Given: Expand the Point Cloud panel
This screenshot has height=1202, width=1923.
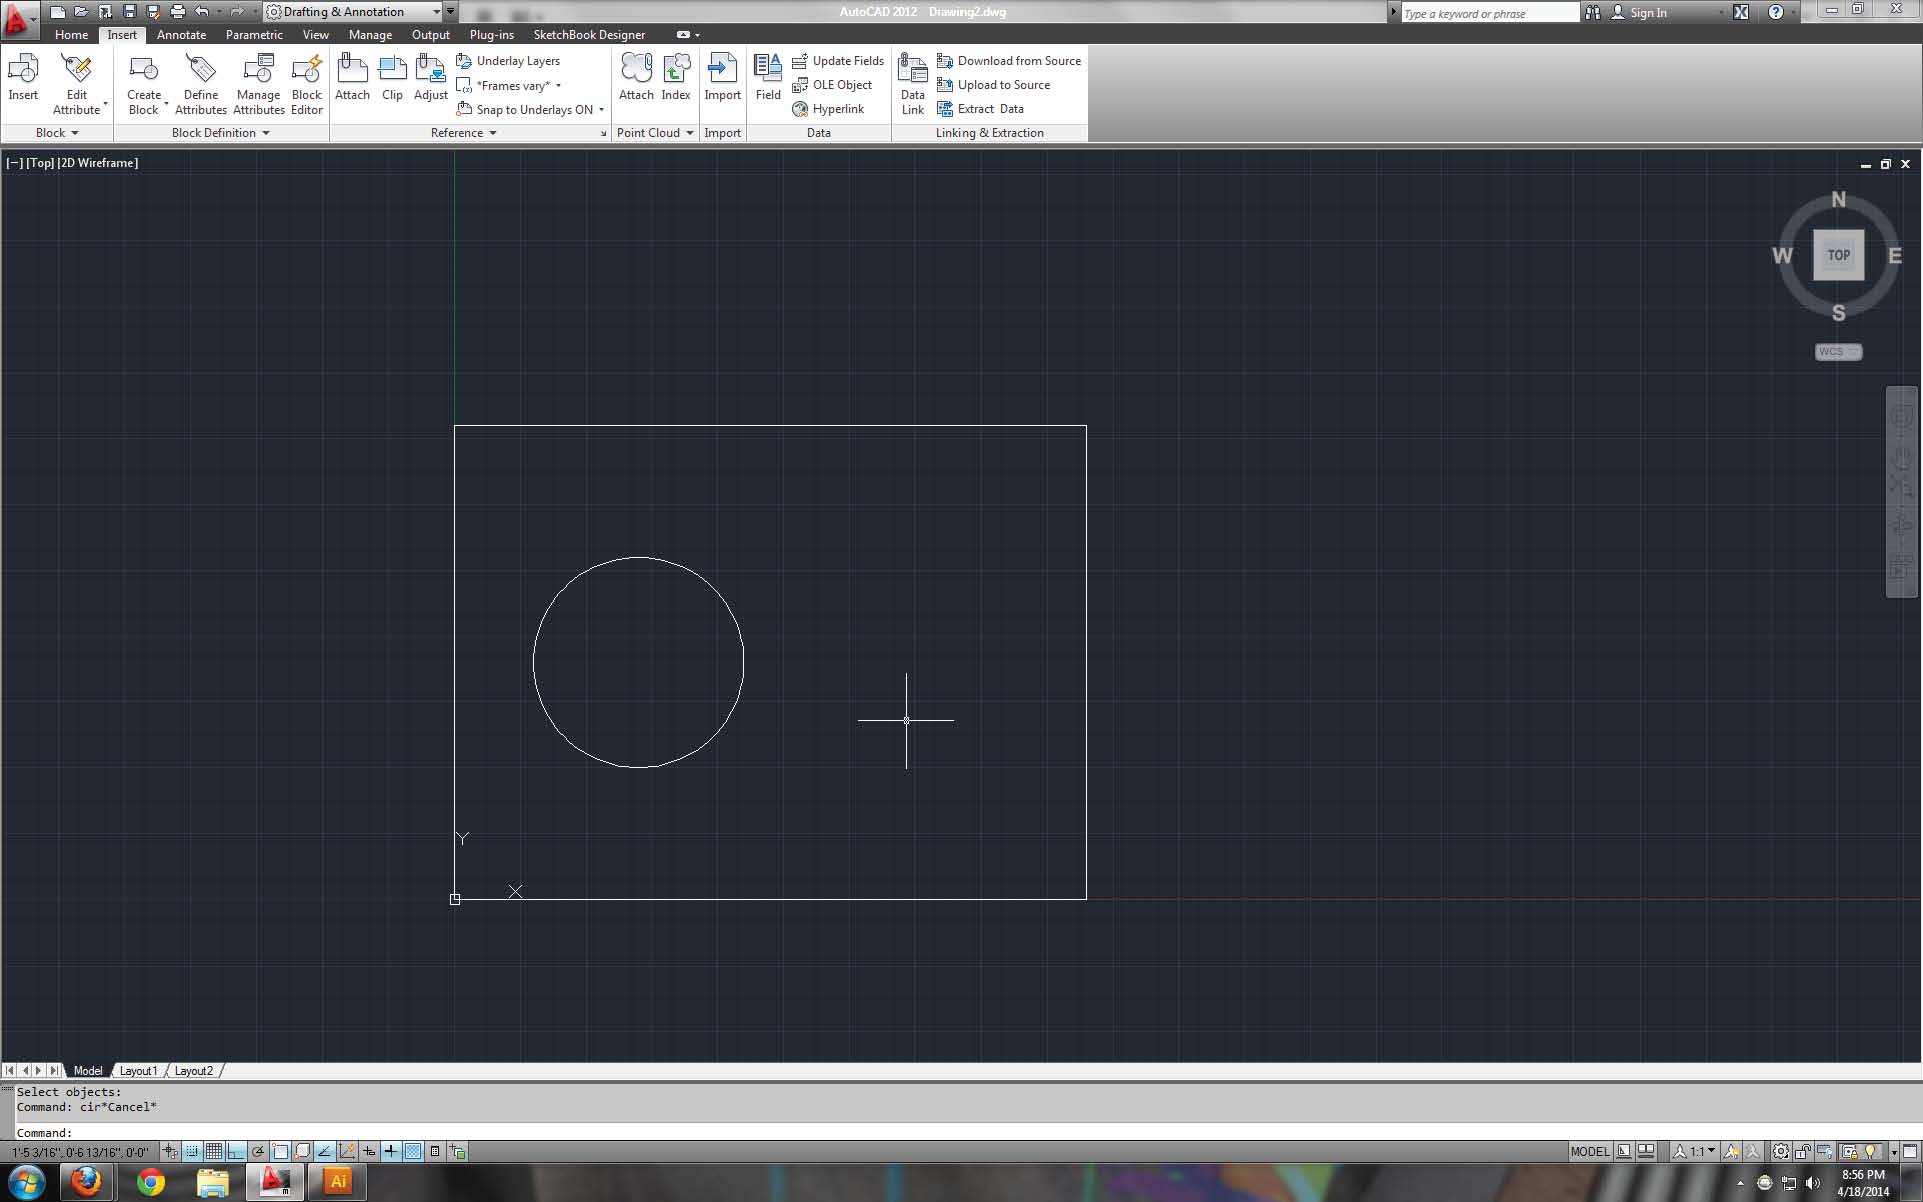Looking at the screenshot, I should pyautogui.click(x=655, y=133).
